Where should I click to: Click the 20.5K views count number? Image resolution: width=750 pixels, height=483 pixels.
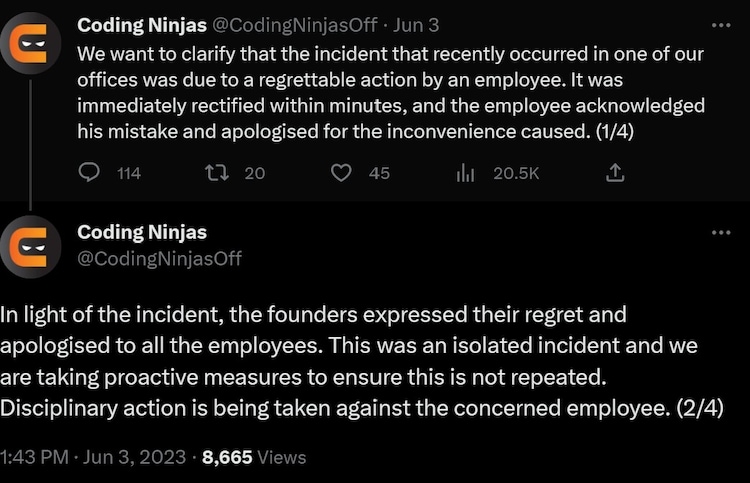(x=516, y=173)
